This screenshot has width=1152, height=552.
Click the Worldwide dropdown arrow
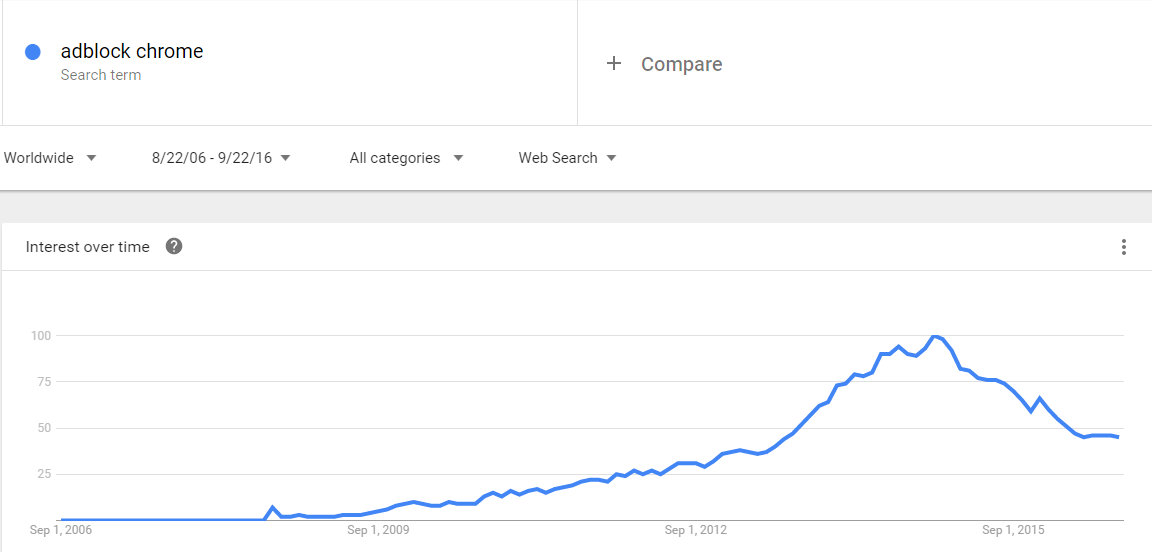tap(91, 157)
